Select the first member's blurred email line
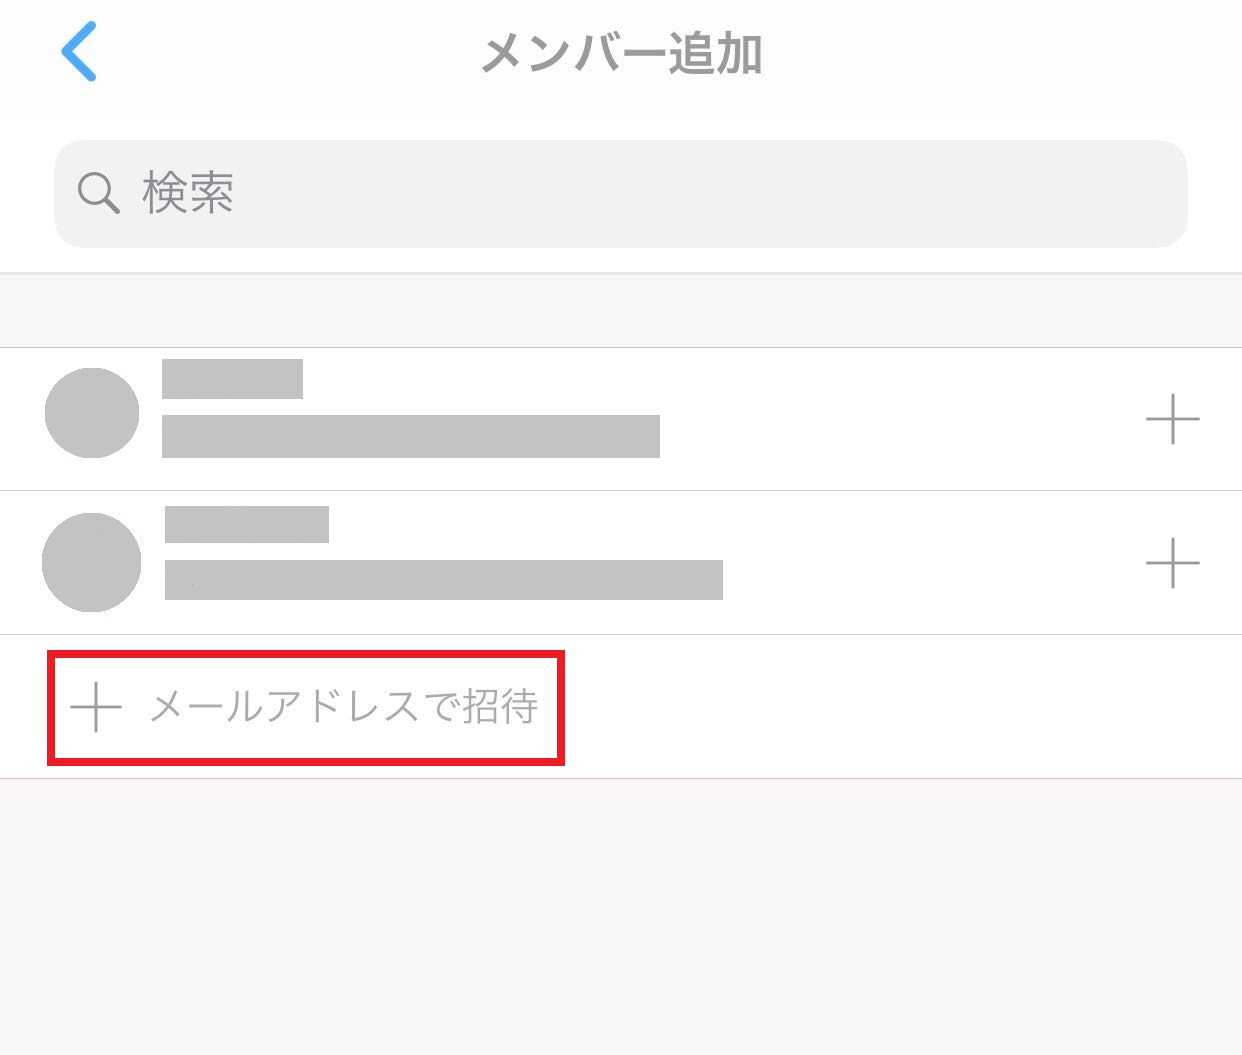 tap(410, 436)
